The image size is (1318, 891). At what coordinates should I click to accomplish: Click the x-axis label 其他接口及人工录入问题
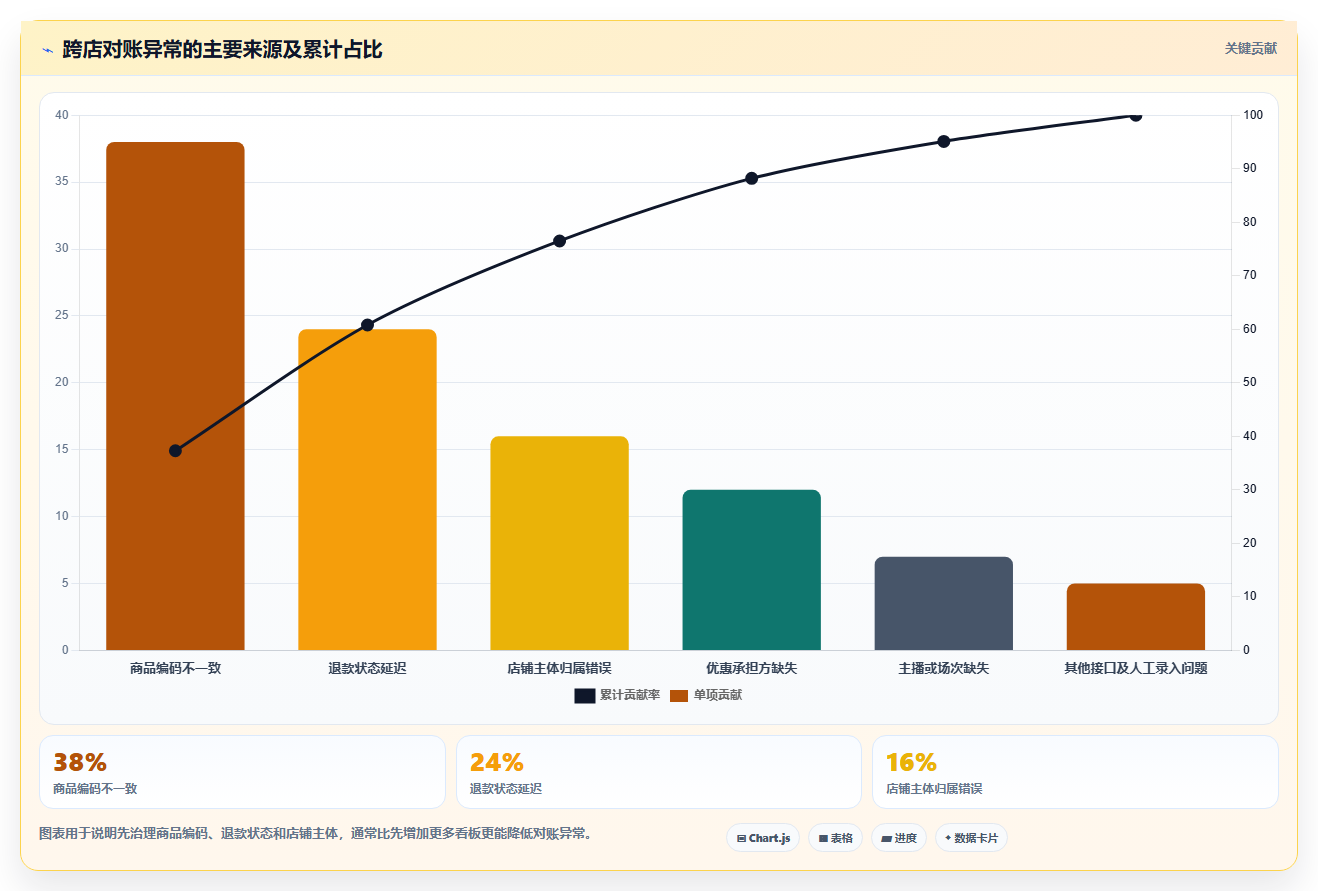[1135, 668]
